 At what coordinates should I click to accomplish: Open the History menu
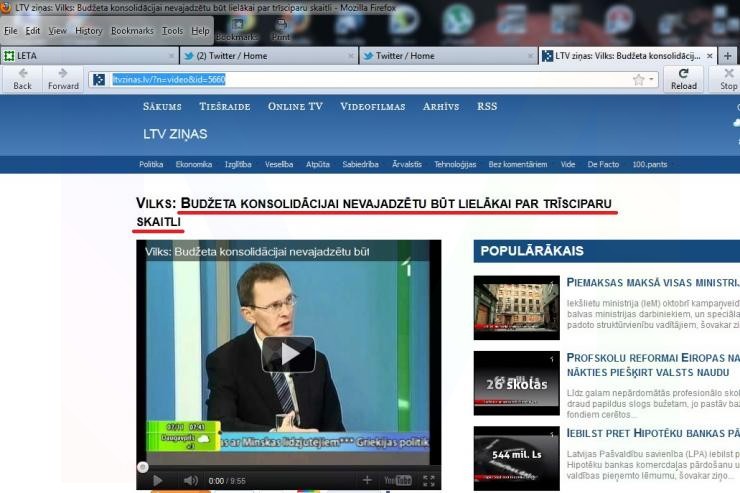pyautogui.click(x=89, y=31)
